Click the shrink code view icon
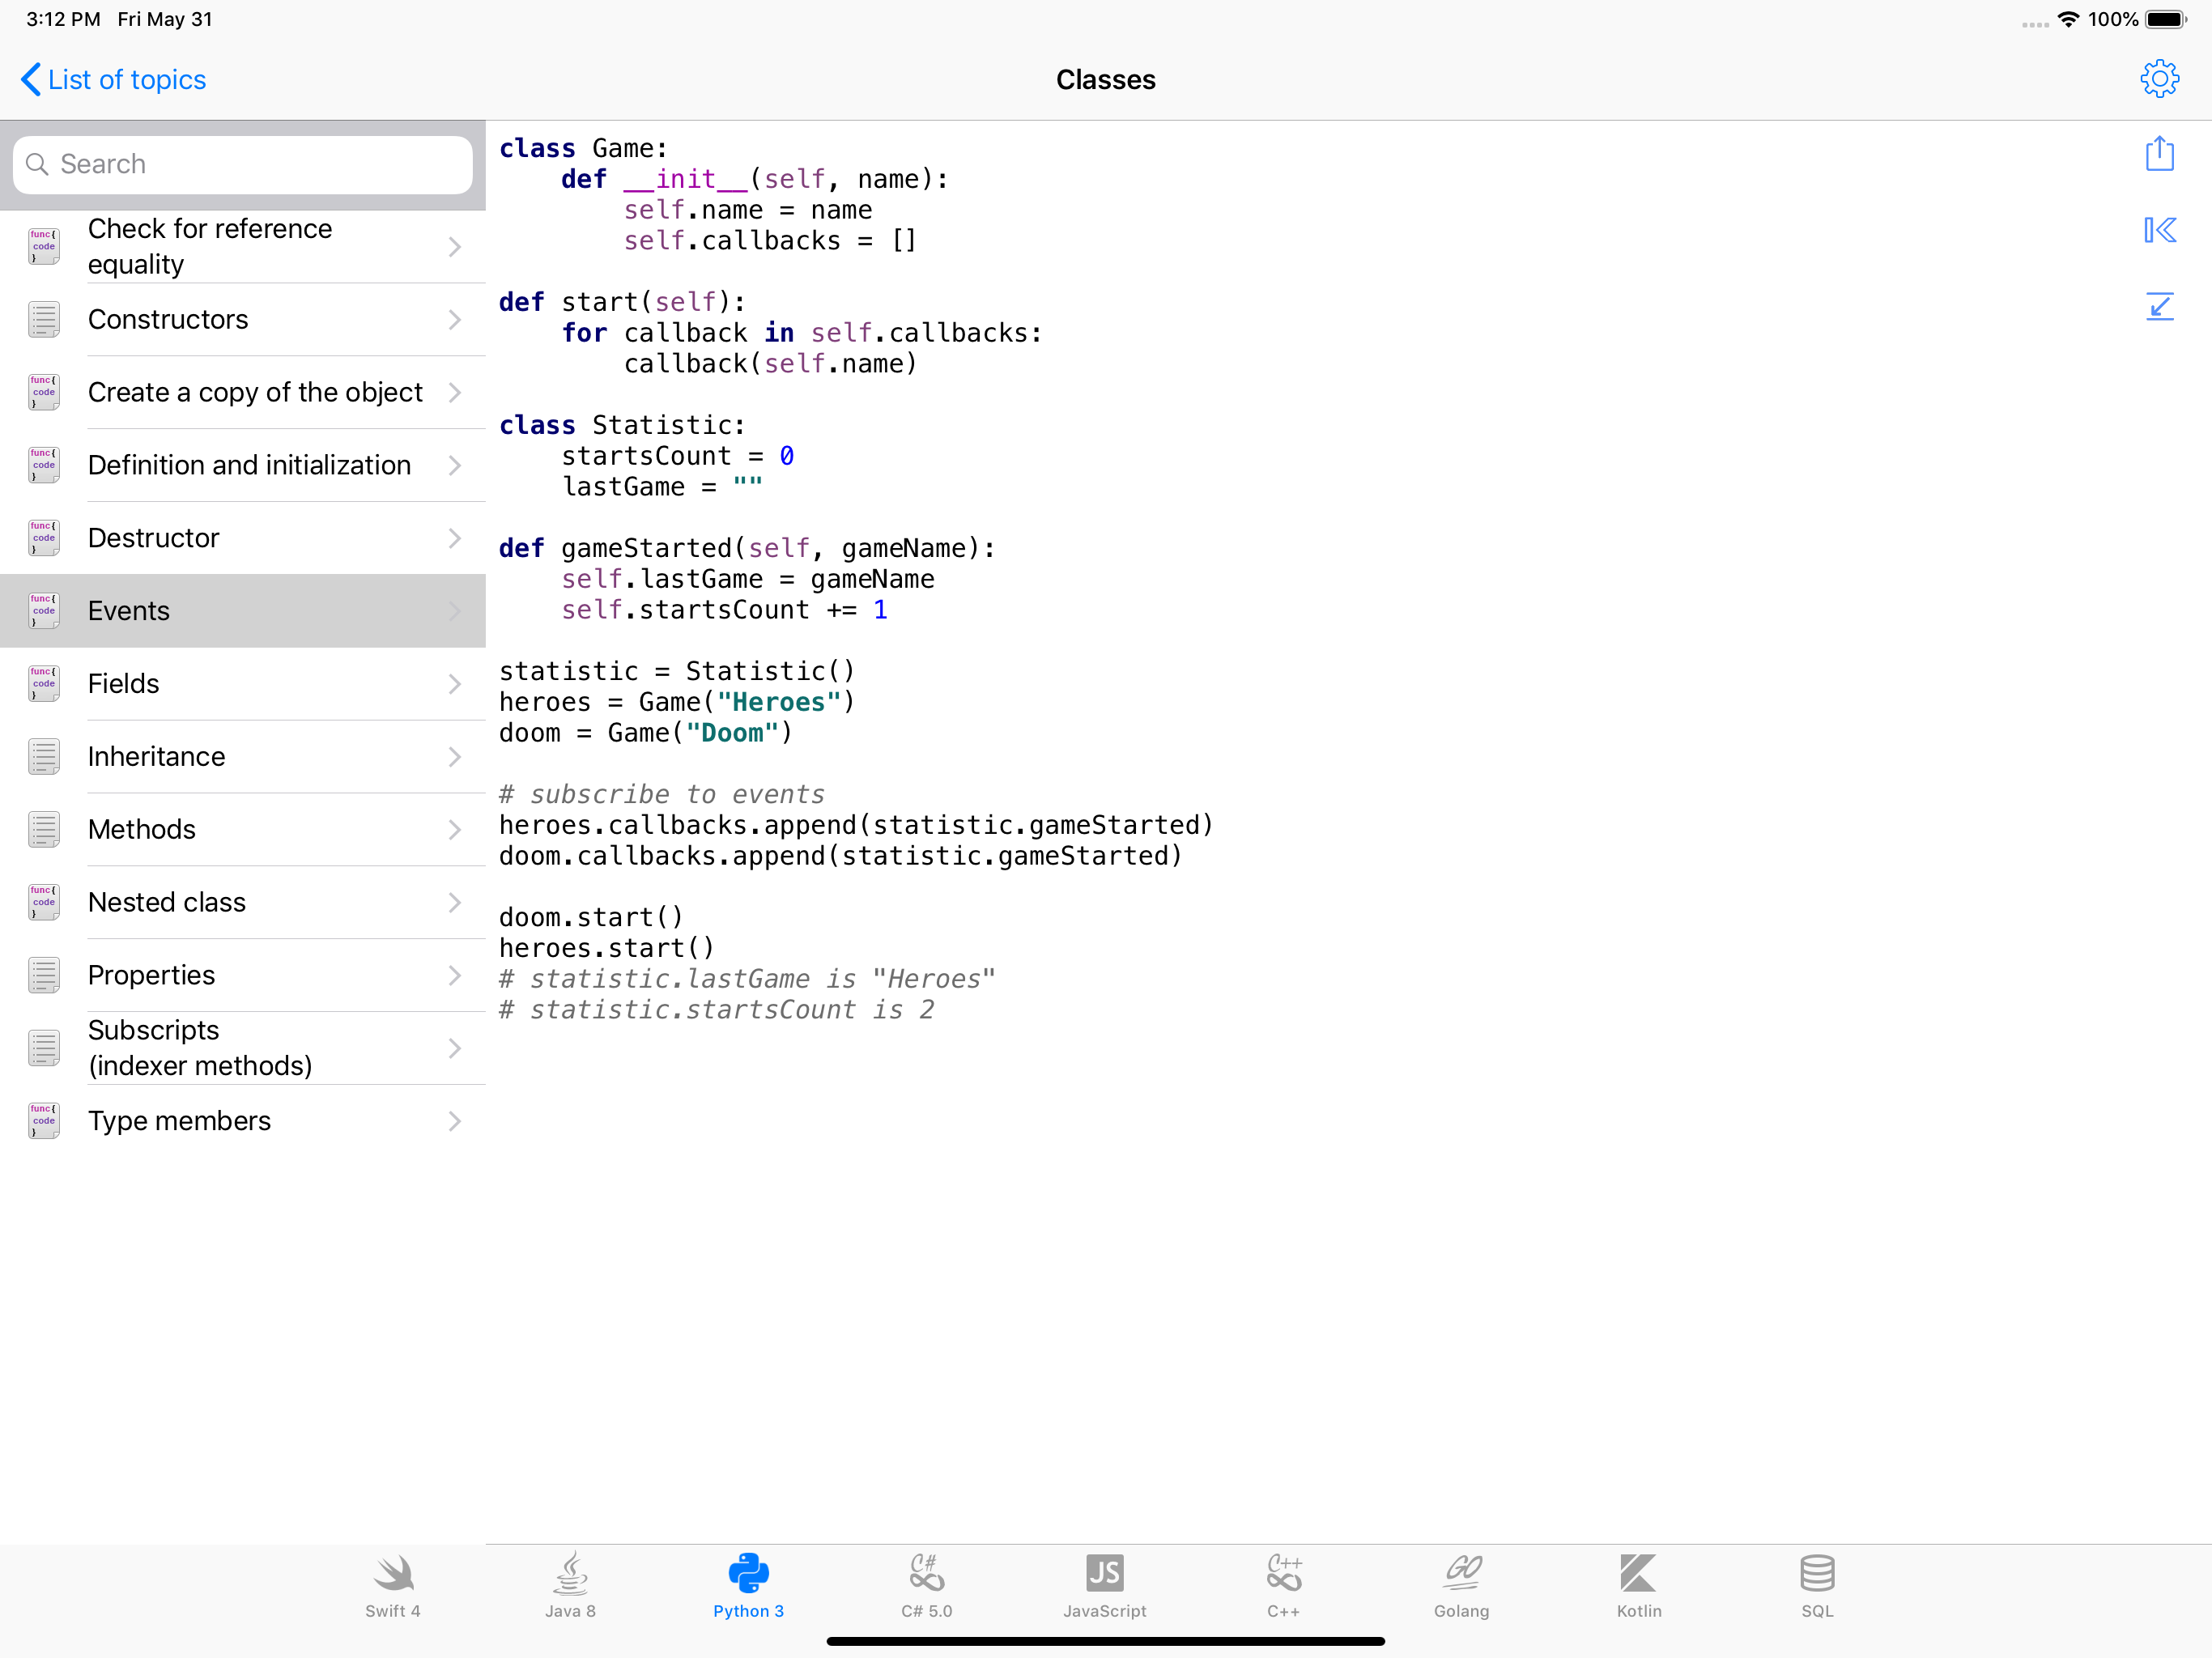 (2159, 306)
